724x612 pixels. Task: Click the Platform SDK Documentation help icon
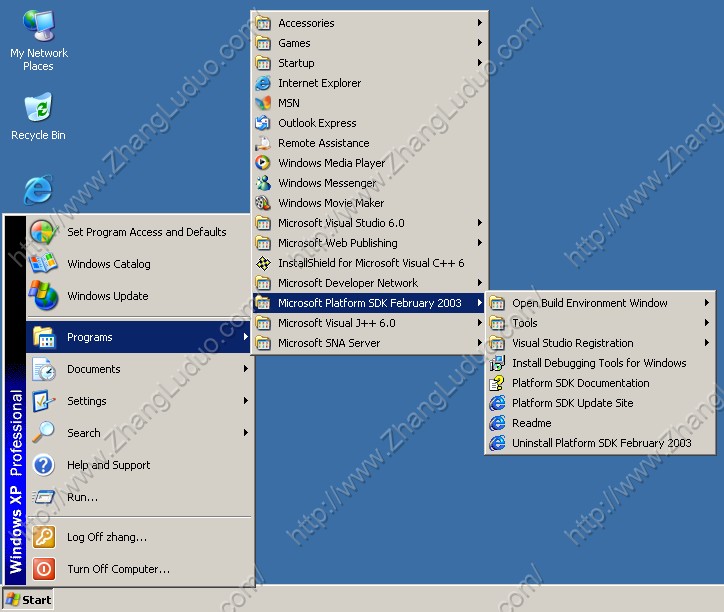(x=497, y=383)
